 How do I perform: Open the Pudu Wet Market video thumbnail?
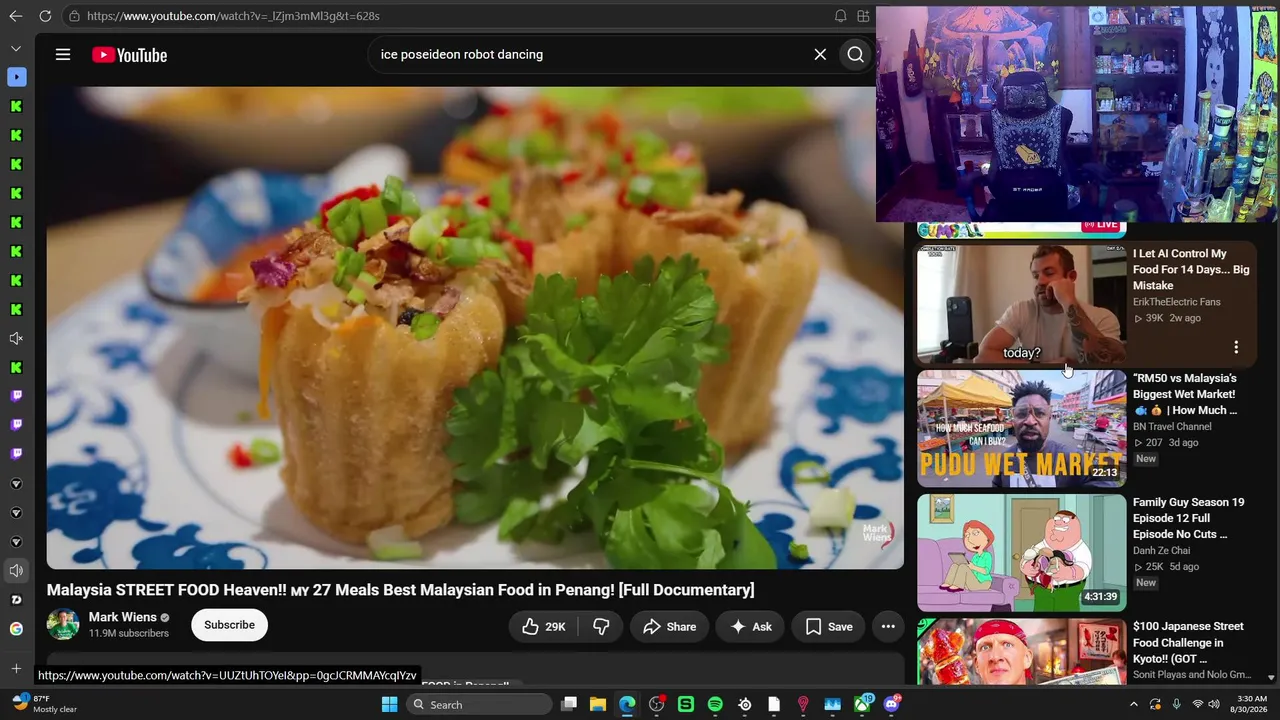click(x=1021, y=428)
